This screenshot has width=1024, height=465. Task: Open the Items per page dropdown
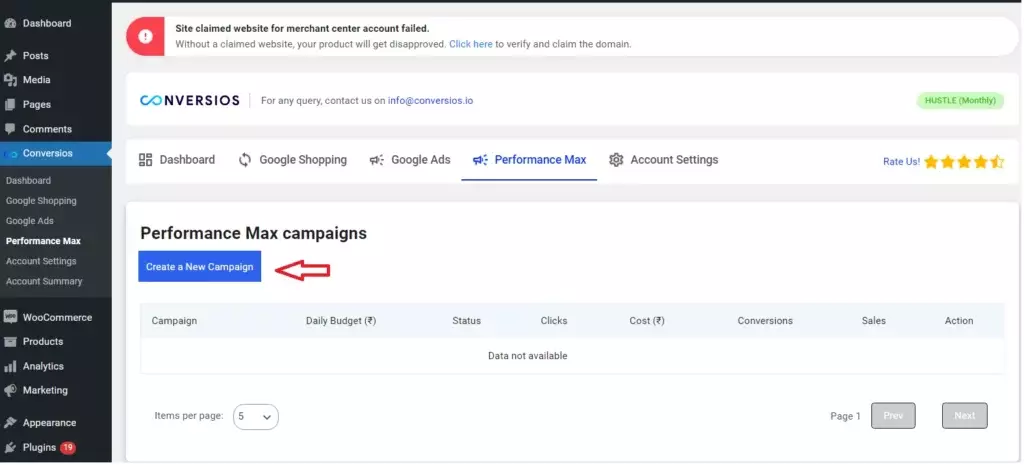pos(256,417)
